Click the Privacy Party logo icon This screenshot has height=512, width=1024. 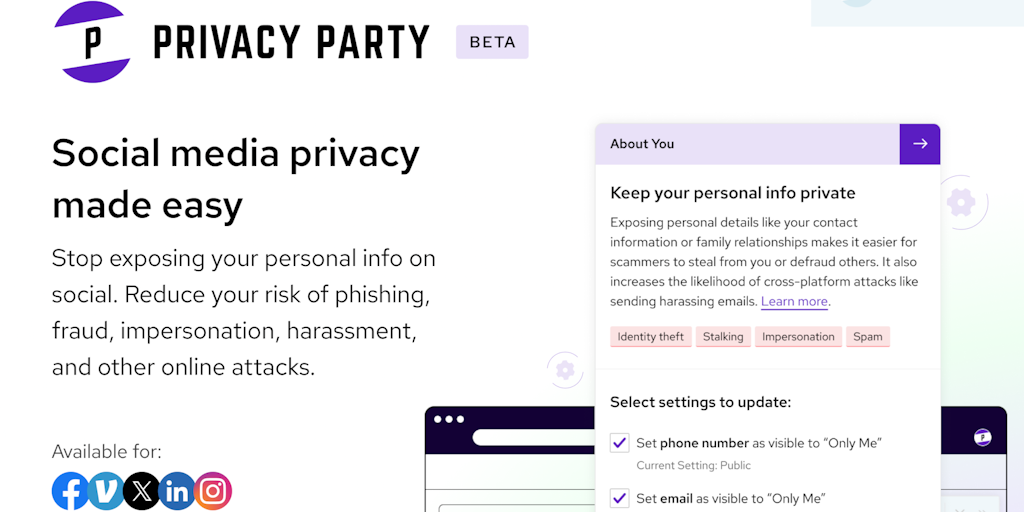(92, 42)
